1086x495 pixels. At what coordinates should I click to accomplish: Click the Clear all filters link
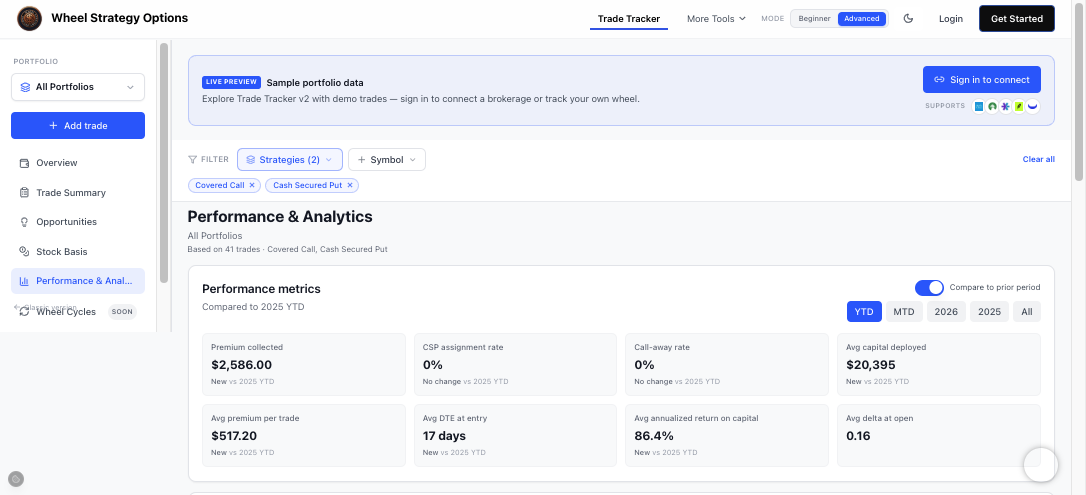[1038, 159]
